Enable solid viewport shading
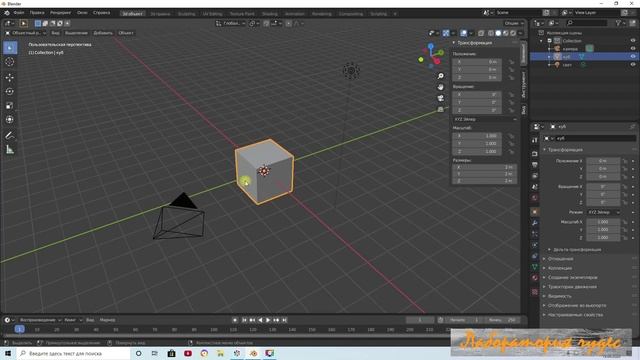Image resolution: width=640 pixels, height=360 pixels. pyautogui.click(x=498, y=33)
